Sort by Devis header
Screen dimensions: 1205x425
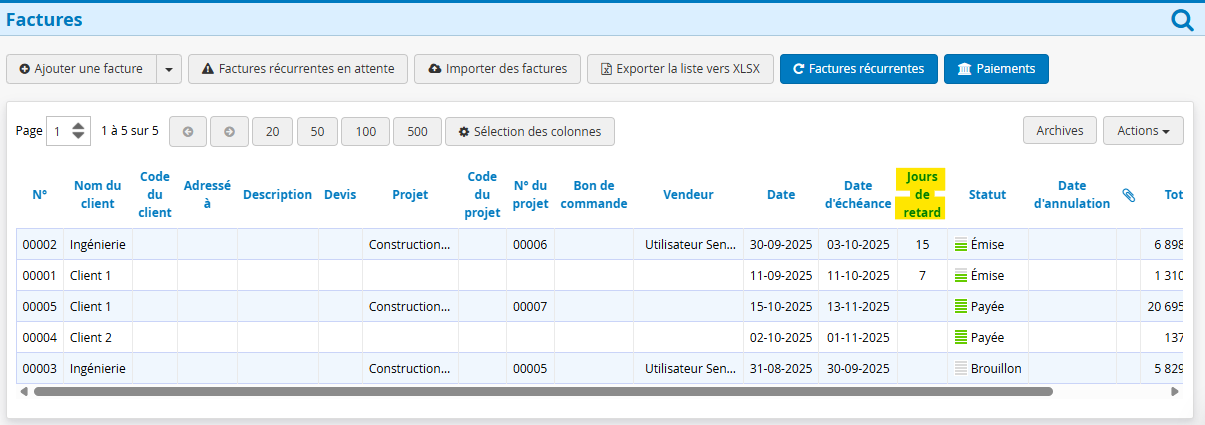(x=340, y=195)
